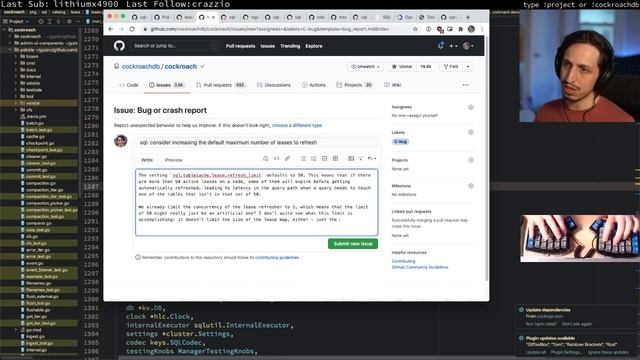Open the GitHub notifications bell
The height and width of the screenshot is (360, 640).
tap(441, 46)
